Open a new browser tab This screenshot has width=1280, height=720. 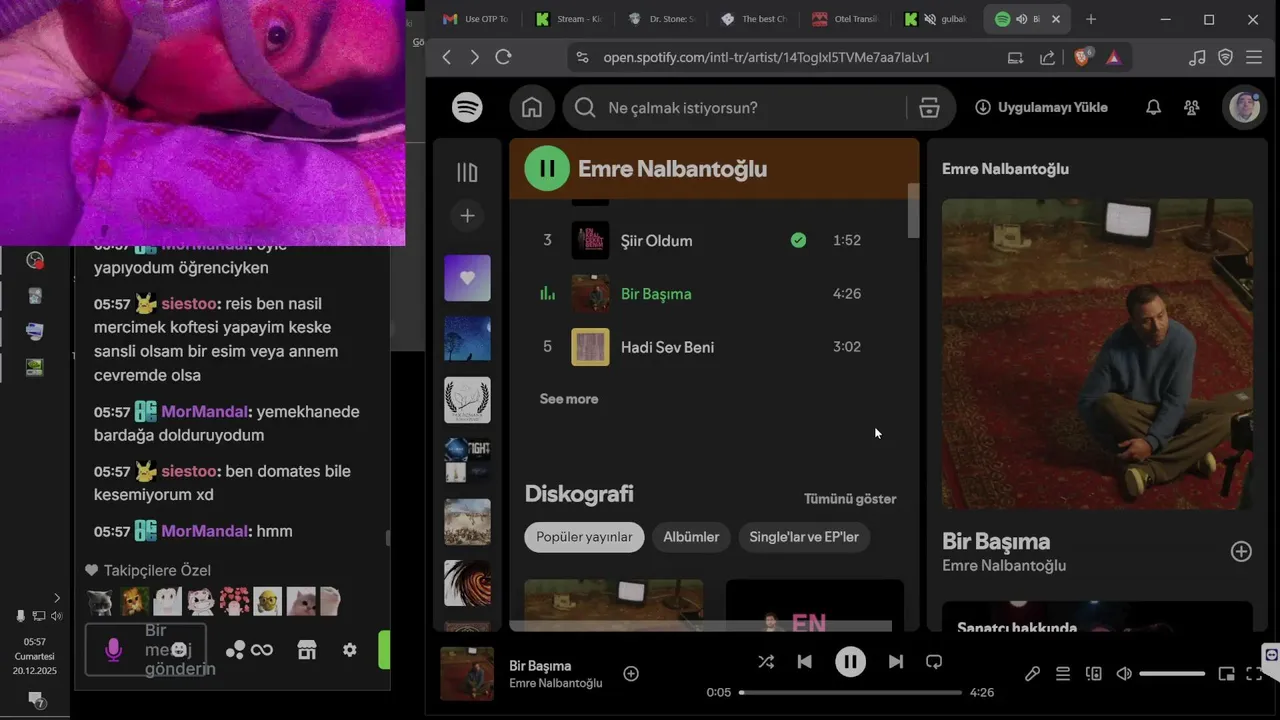[x=1090, y=19]
